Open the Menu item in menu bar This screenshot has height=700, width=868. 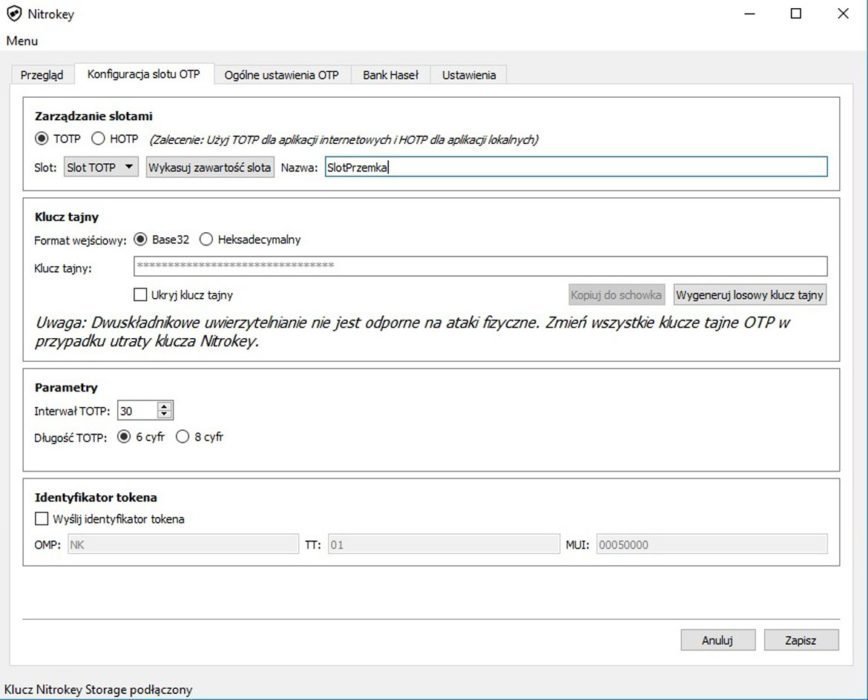coord(22,41)
